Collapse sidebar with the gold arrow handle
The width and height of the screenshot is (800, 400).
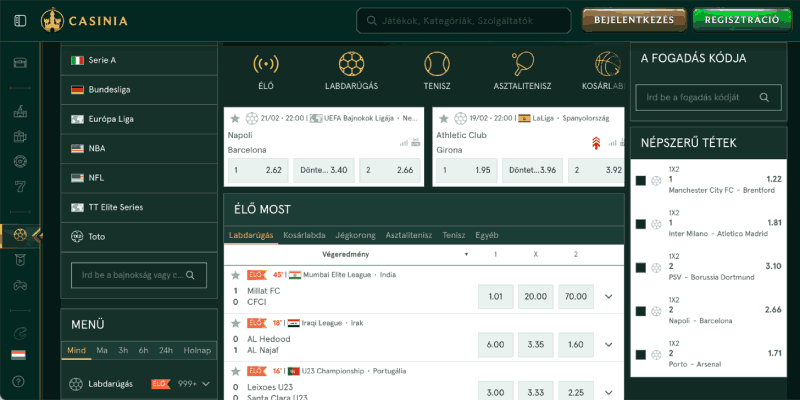pos(37,236)
